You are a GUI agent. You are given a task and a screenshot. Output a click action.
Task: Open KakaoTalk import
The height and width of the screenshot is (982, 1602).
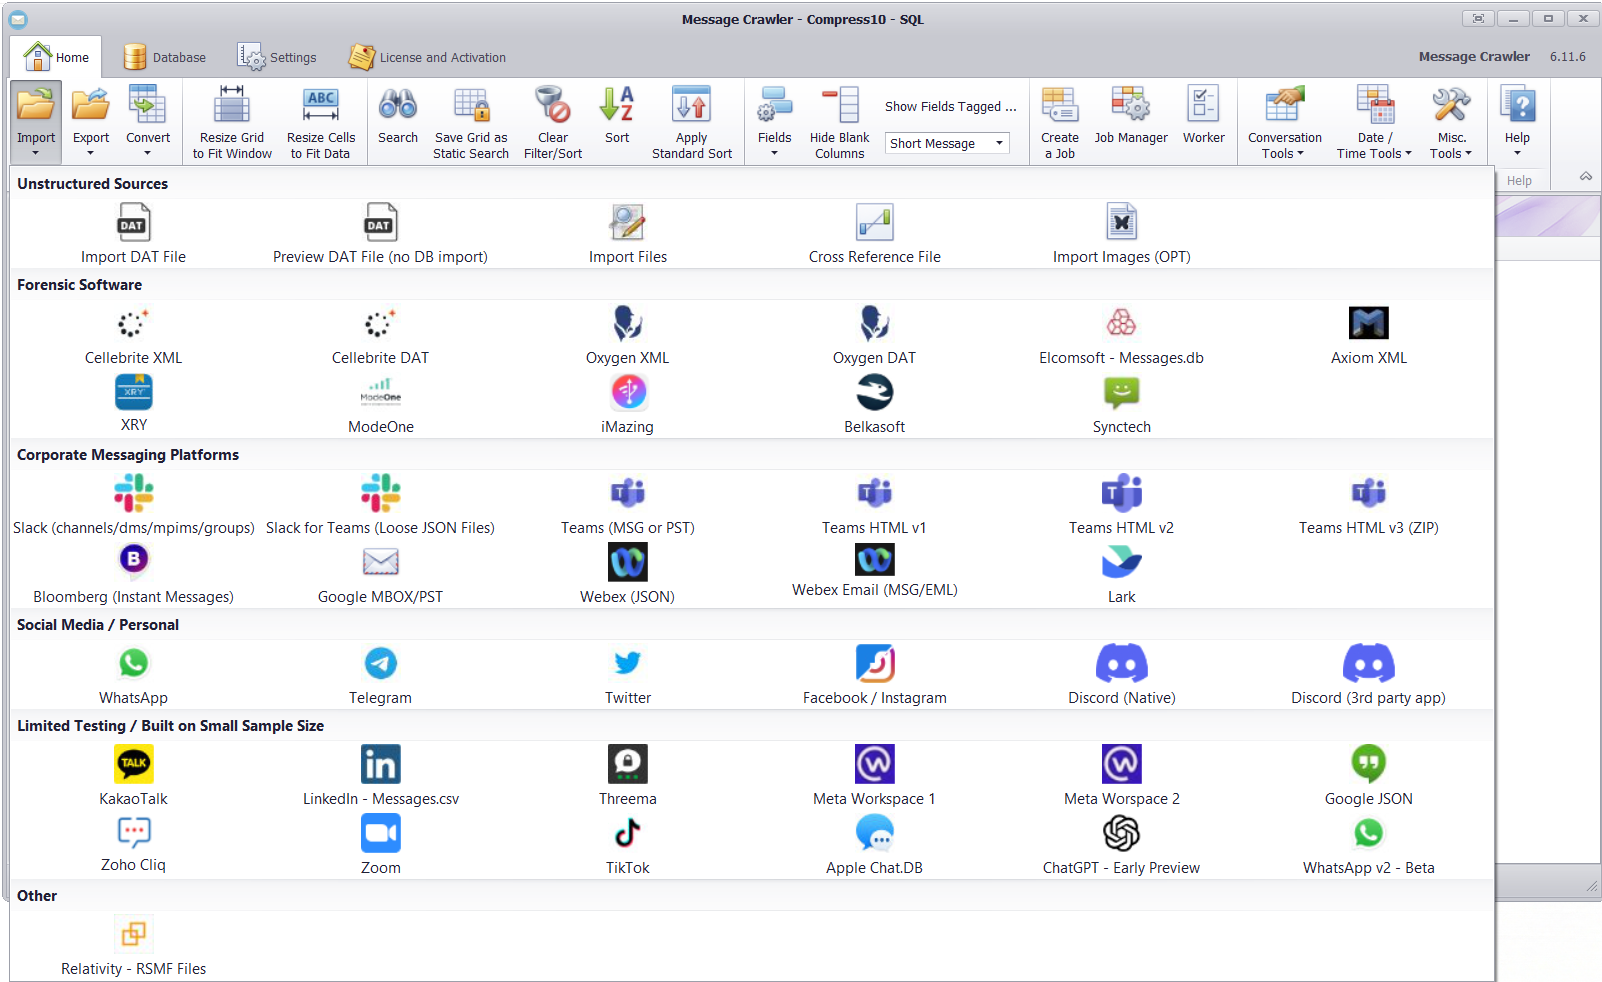pos(133,777)
